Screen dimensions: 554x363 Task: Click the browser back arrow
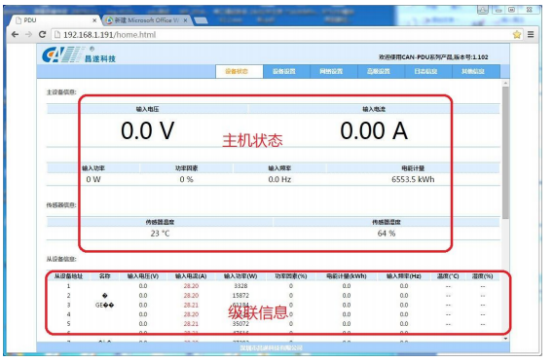click(x=15, y=35)
